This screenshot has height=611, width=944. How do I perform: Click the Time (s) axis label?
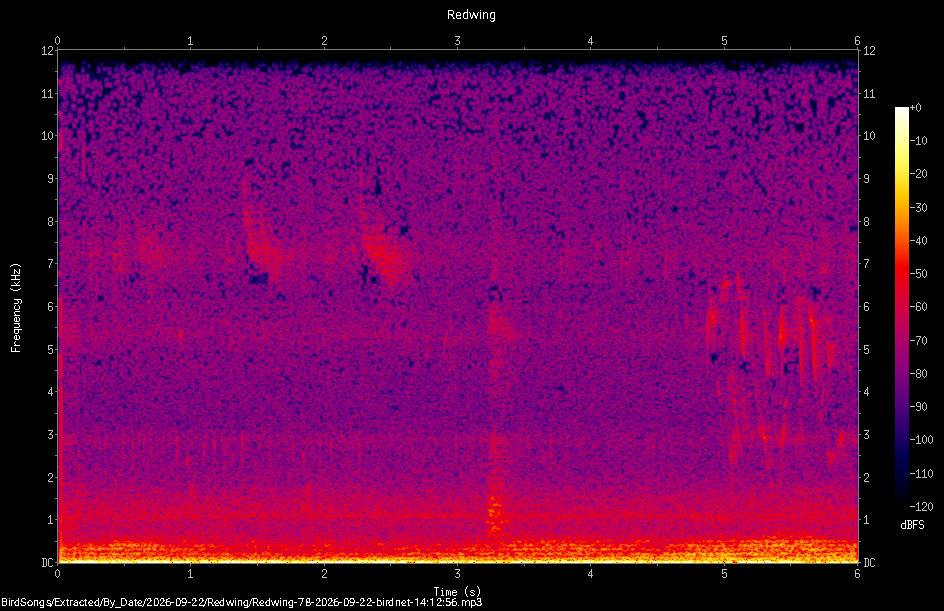pyautogui.click(x=457, y=591)
